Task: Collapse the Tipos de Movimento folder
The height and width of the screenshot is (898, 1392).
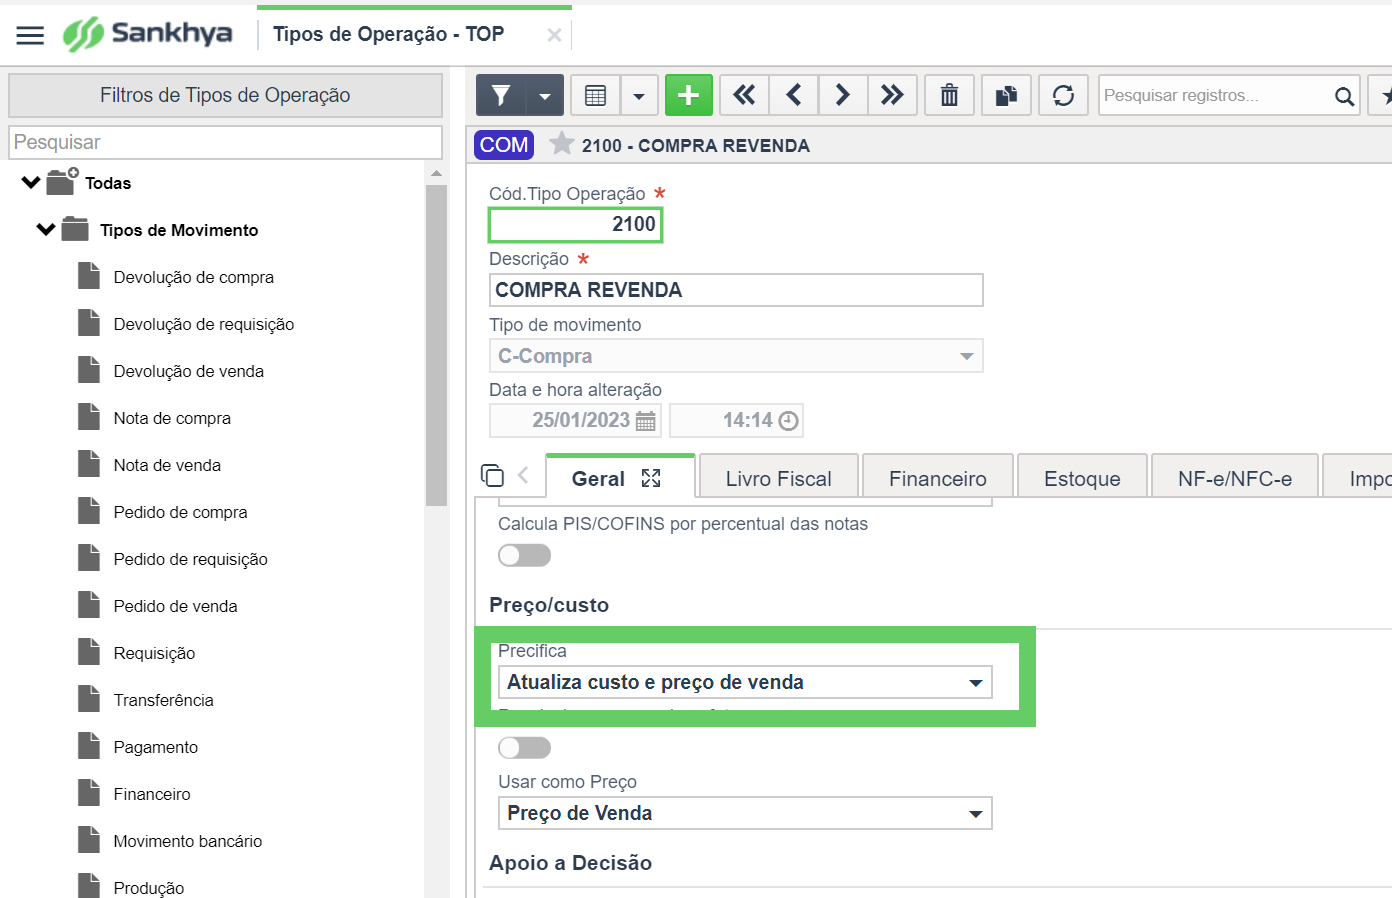Action: click(46, 230)
